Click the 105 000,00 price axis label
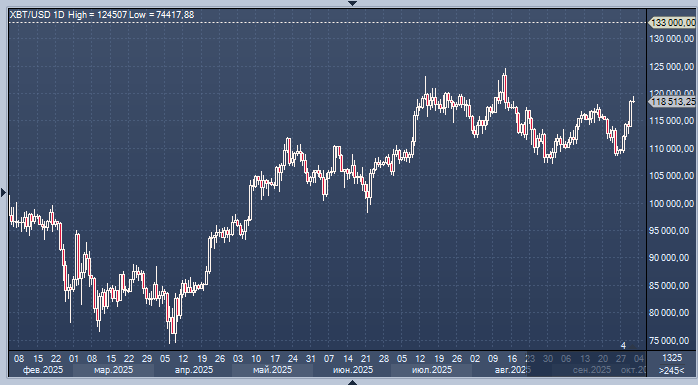The width and height of the screenshot is (698, 385). click(x=672, y=176)
